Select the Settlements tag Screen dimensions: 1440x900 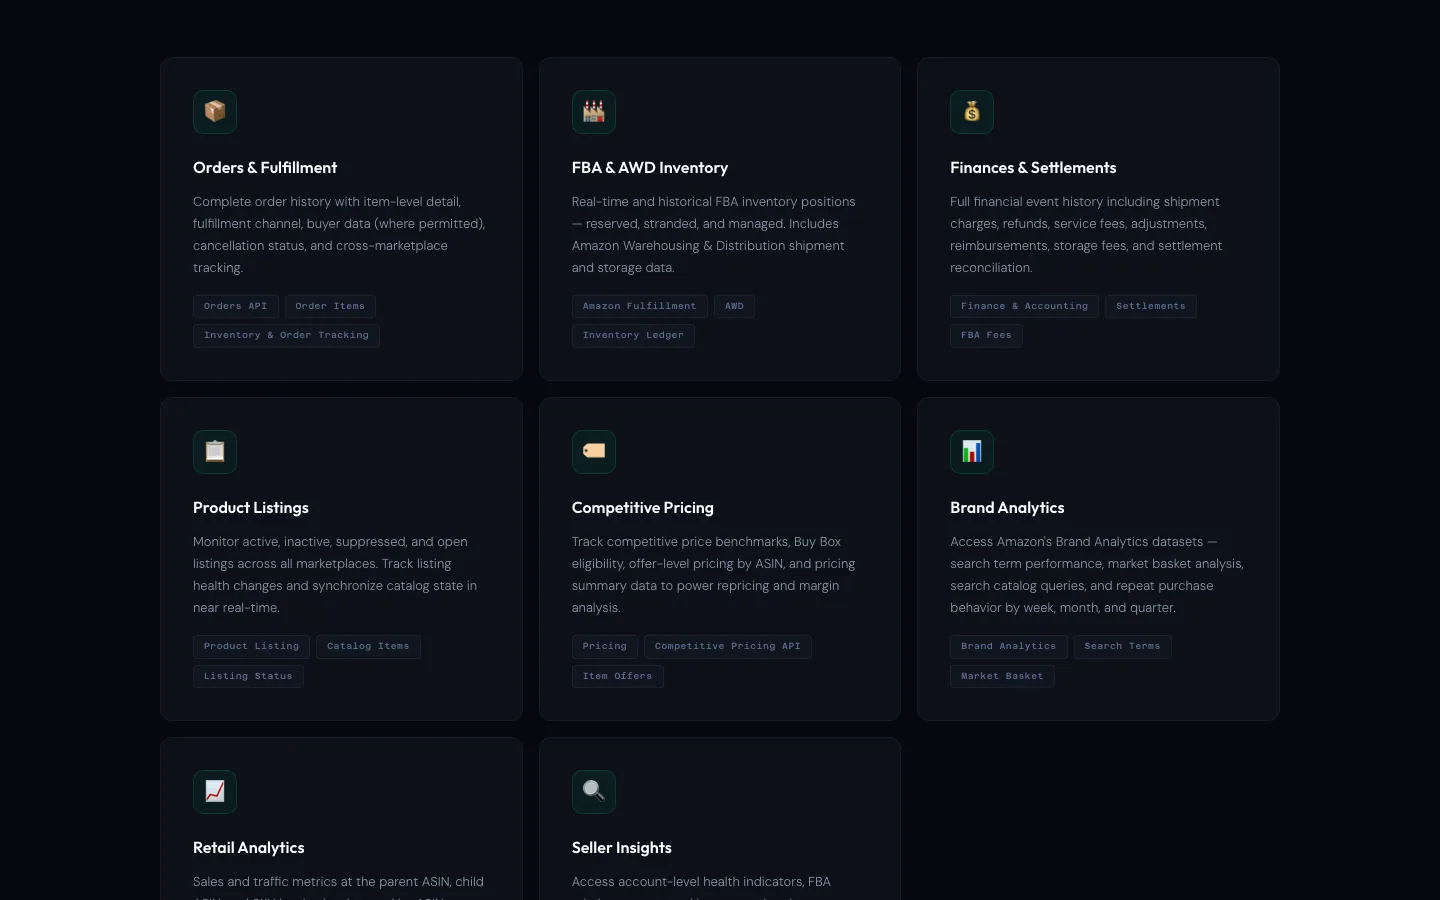tap(1151, 306)
